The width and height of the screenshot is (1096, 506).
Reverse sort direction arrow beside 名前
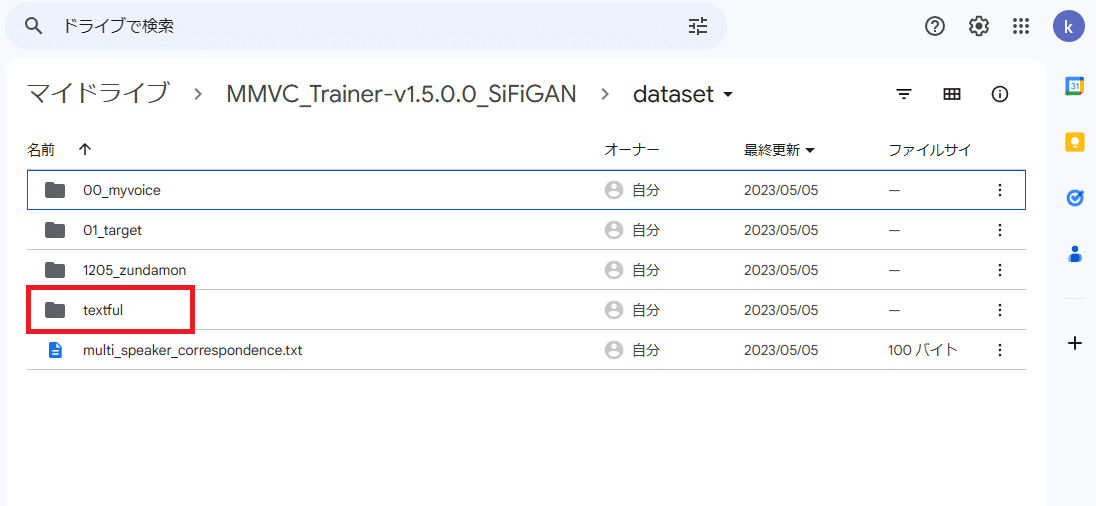(x=85, y=149)
